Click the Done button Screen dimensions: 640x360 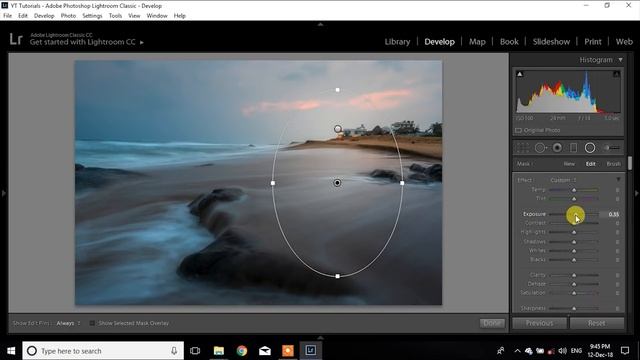coord(492,323)
